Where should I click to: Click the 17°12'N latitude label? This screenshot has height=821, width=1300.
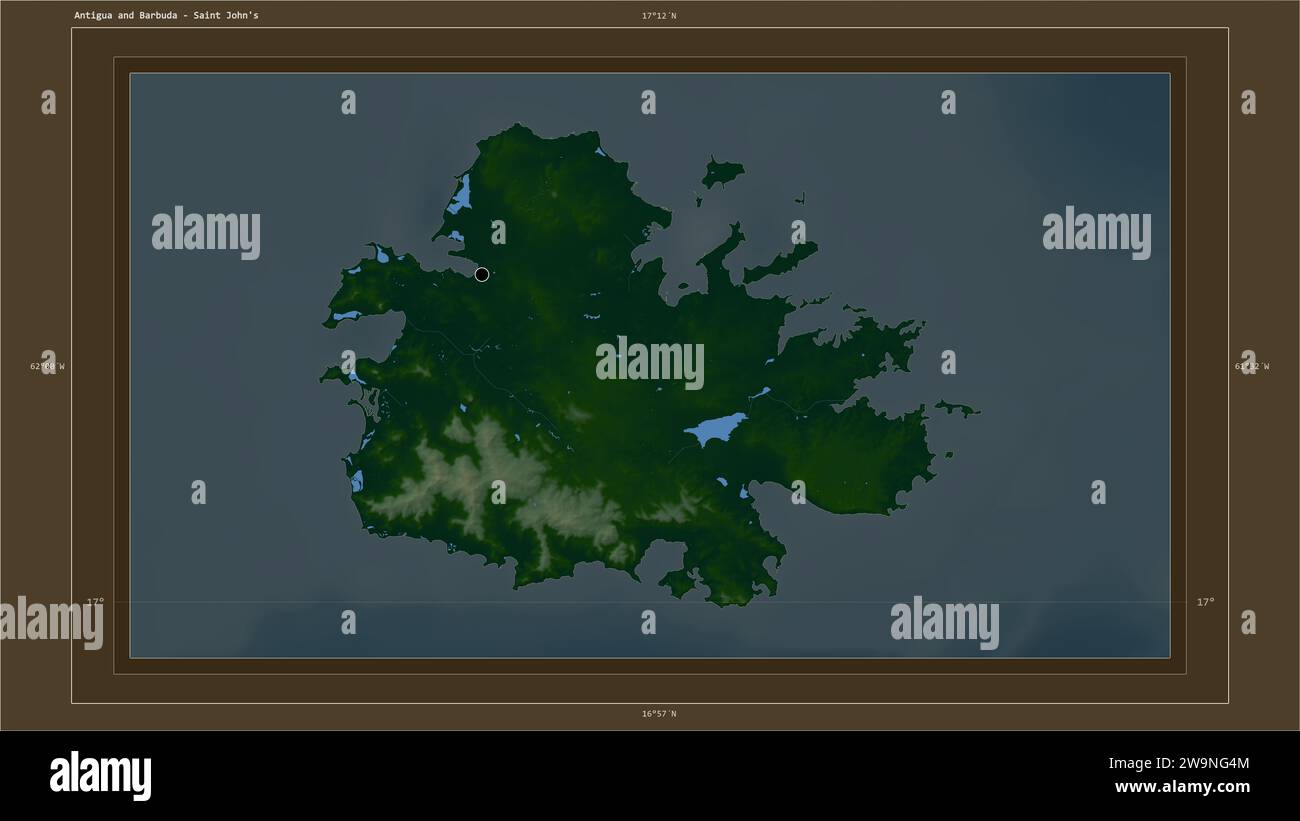(659, 16)
